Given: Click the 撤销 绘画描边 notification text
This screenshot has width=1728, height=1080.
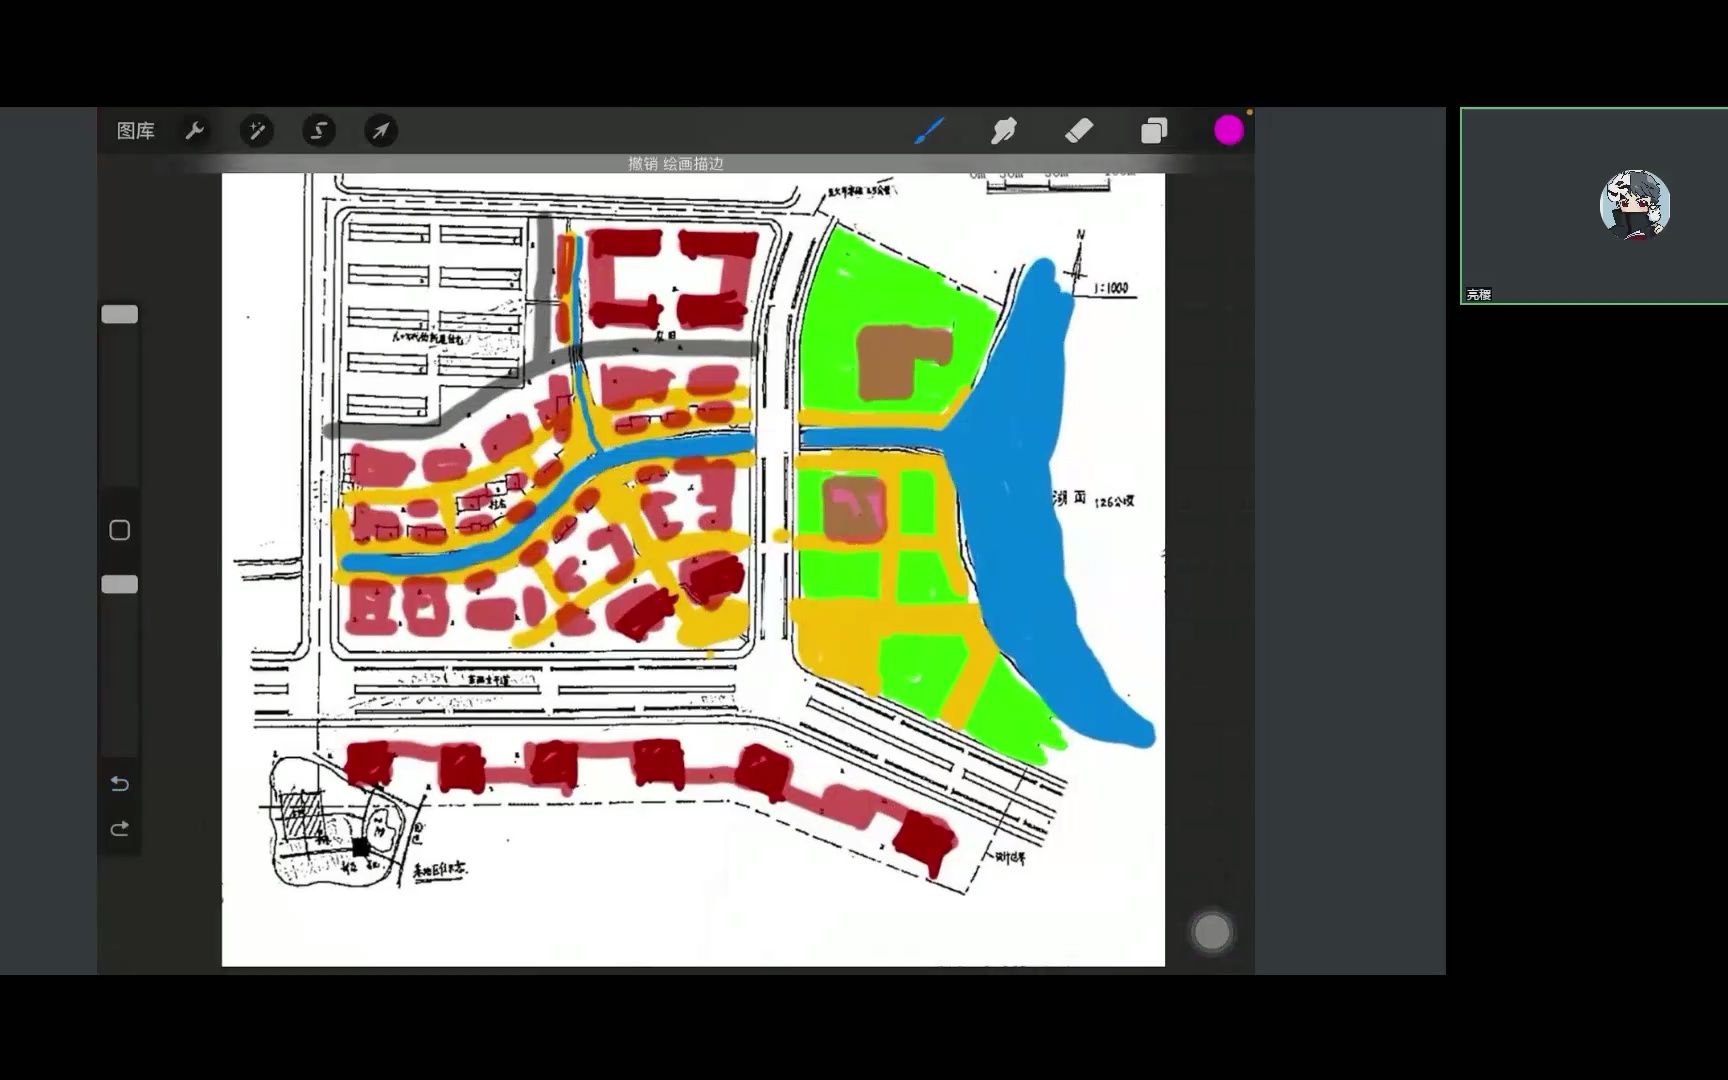Looking at the screenshot, I should tap(676, 164).
